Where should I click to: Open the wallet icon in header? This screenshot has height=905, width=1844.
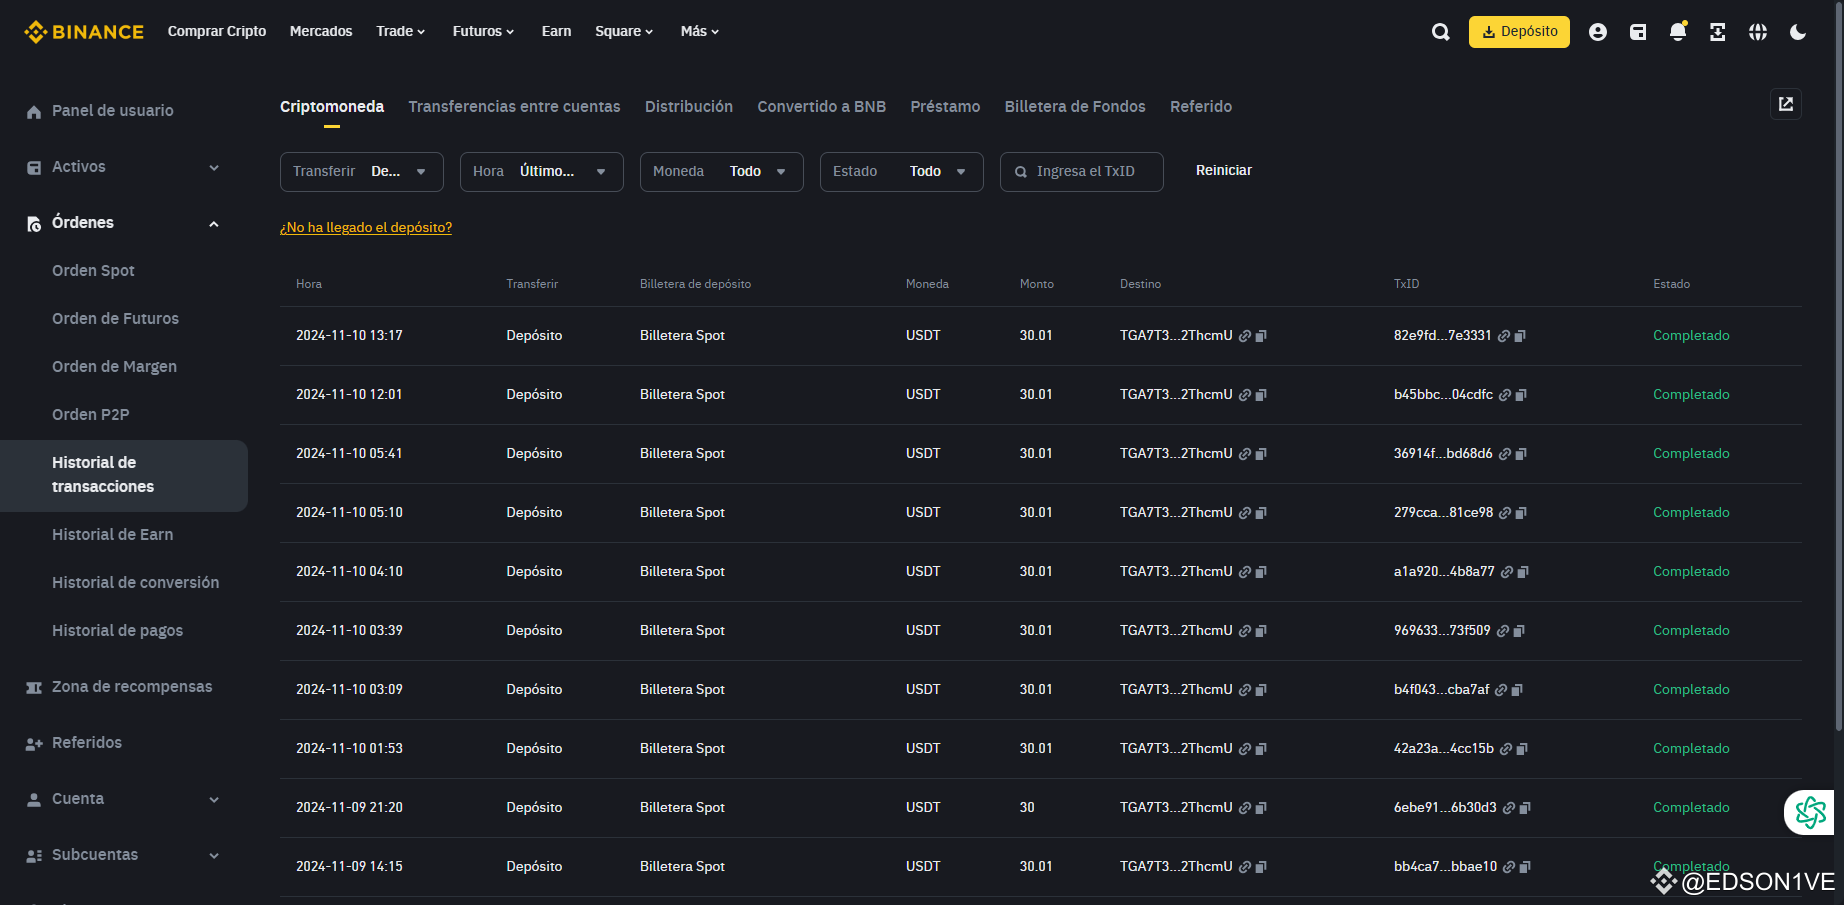coord(1638,32)
